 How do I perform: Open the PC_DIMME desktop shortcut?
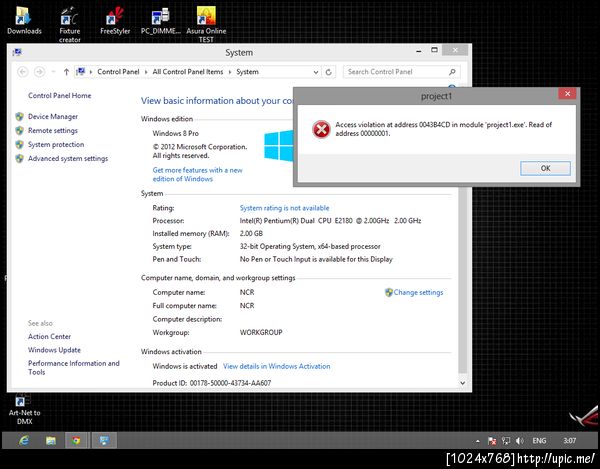click(x=161, y=21)
